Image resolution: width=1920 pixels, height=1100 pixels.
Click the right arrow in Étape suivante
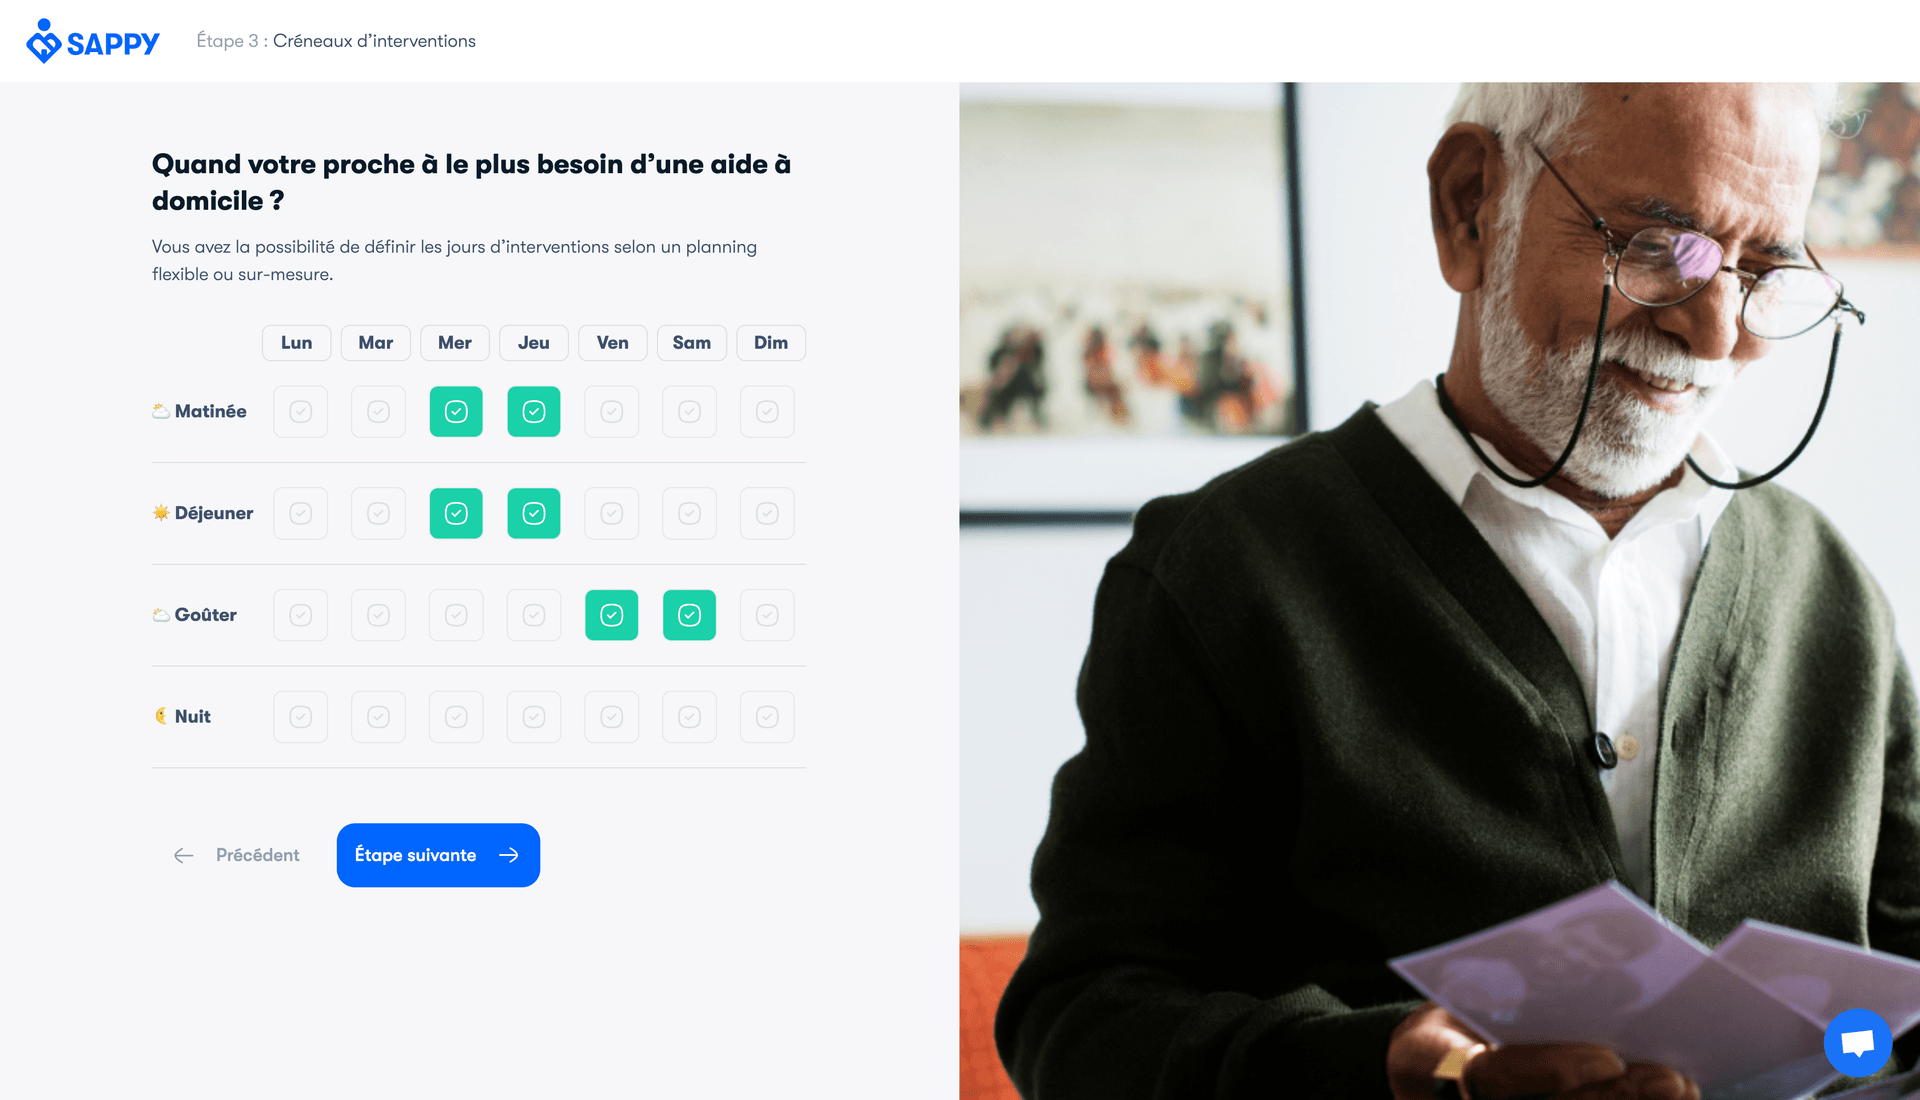coord(509,855)
